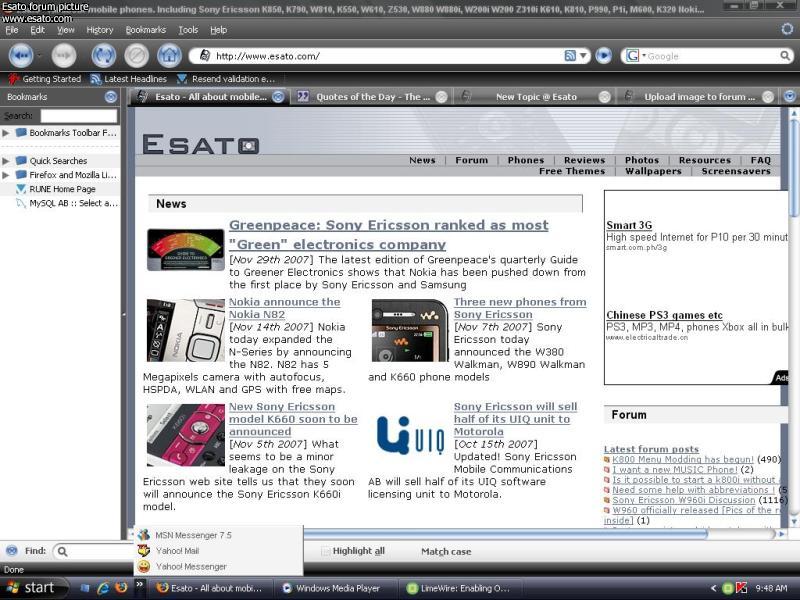Viewport: 800px width, 600px height.
Task: Expand quick launch overflow chevron
Action: pyautogui.click(x=139, y=585)
